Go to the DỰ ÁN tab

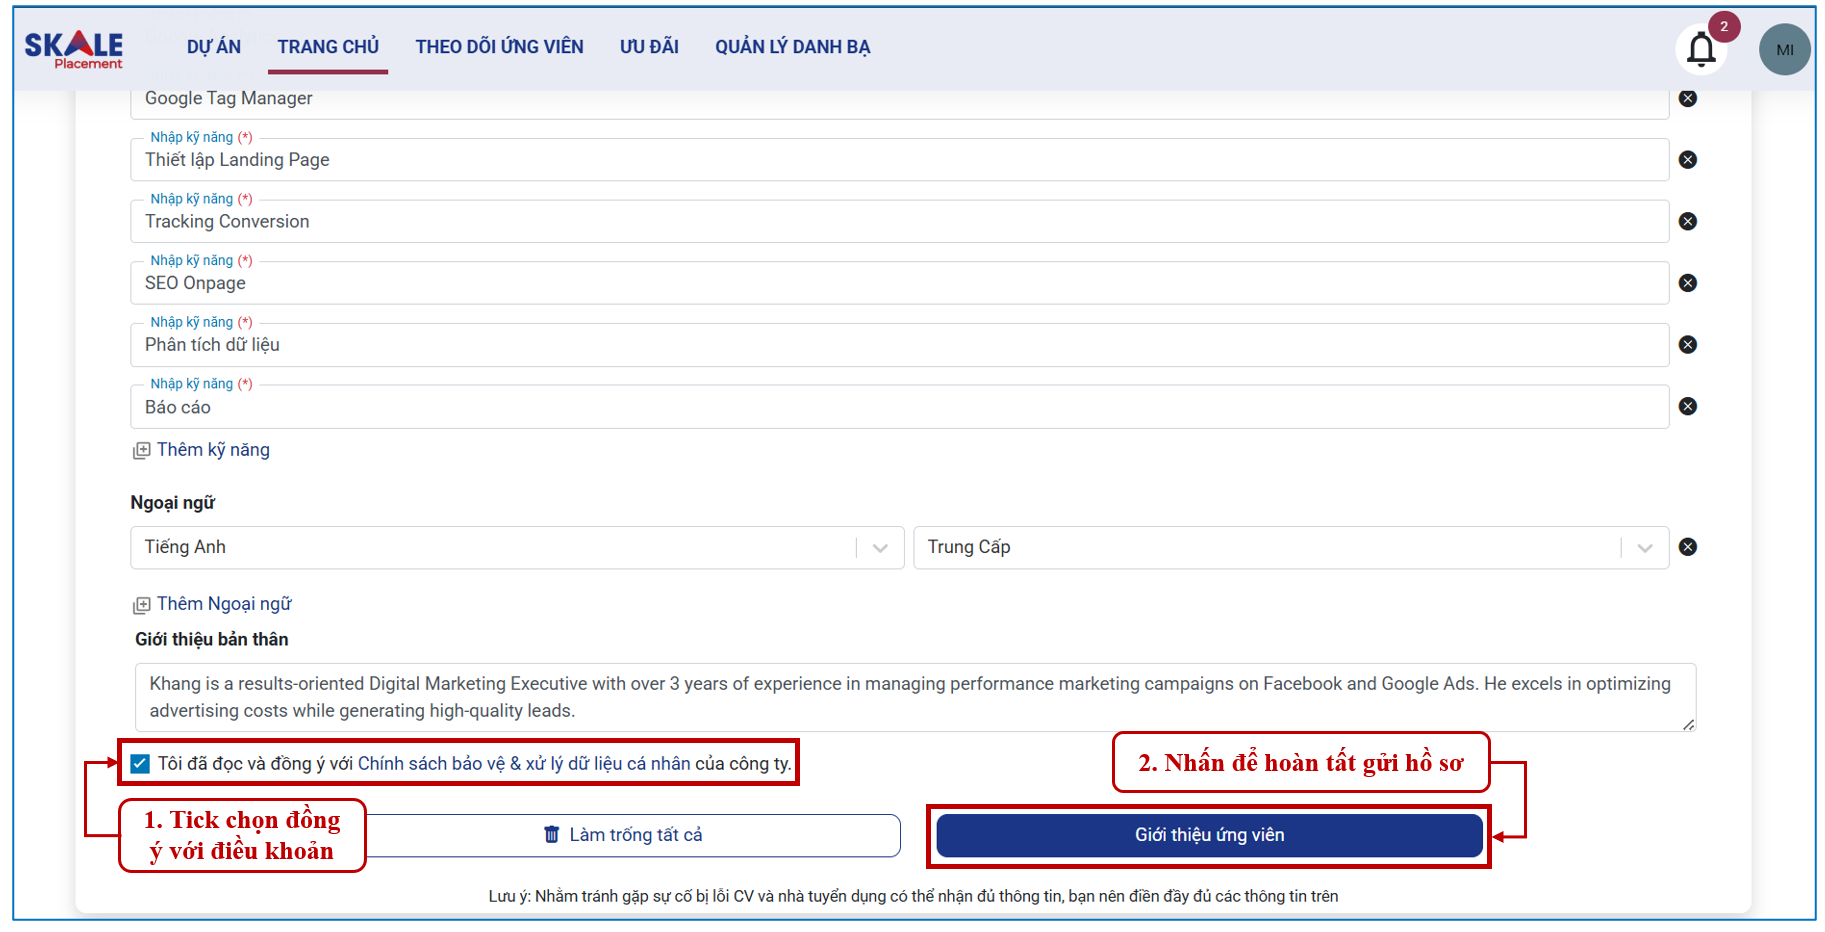(x=214, y=47)
